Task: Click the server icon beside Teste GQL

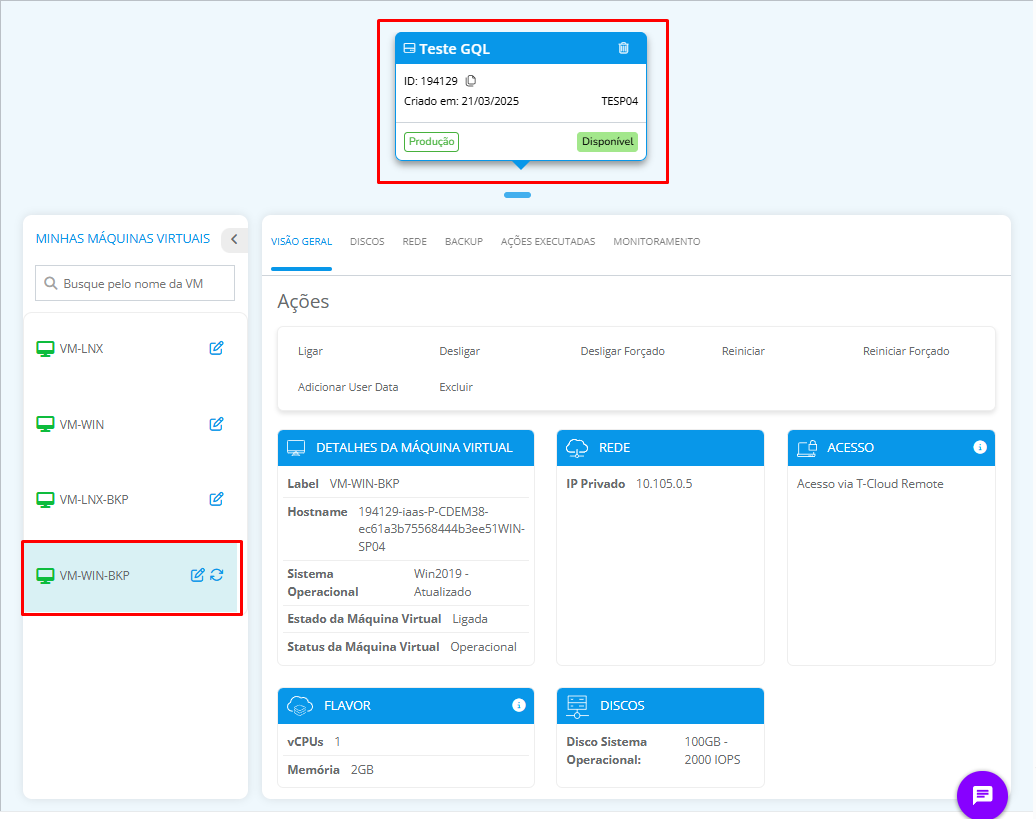Action: point(410,48)
